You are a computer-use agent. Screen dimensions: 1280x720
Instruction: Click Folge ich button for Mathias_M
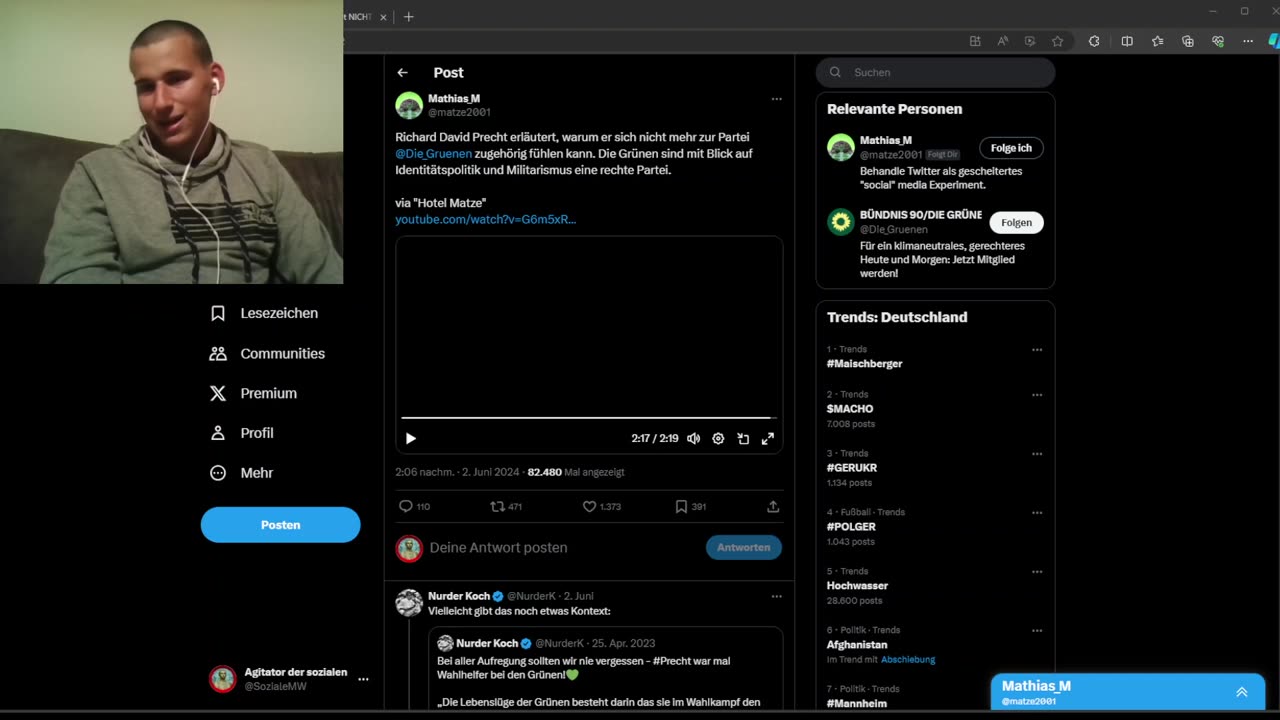(1011, 148)
